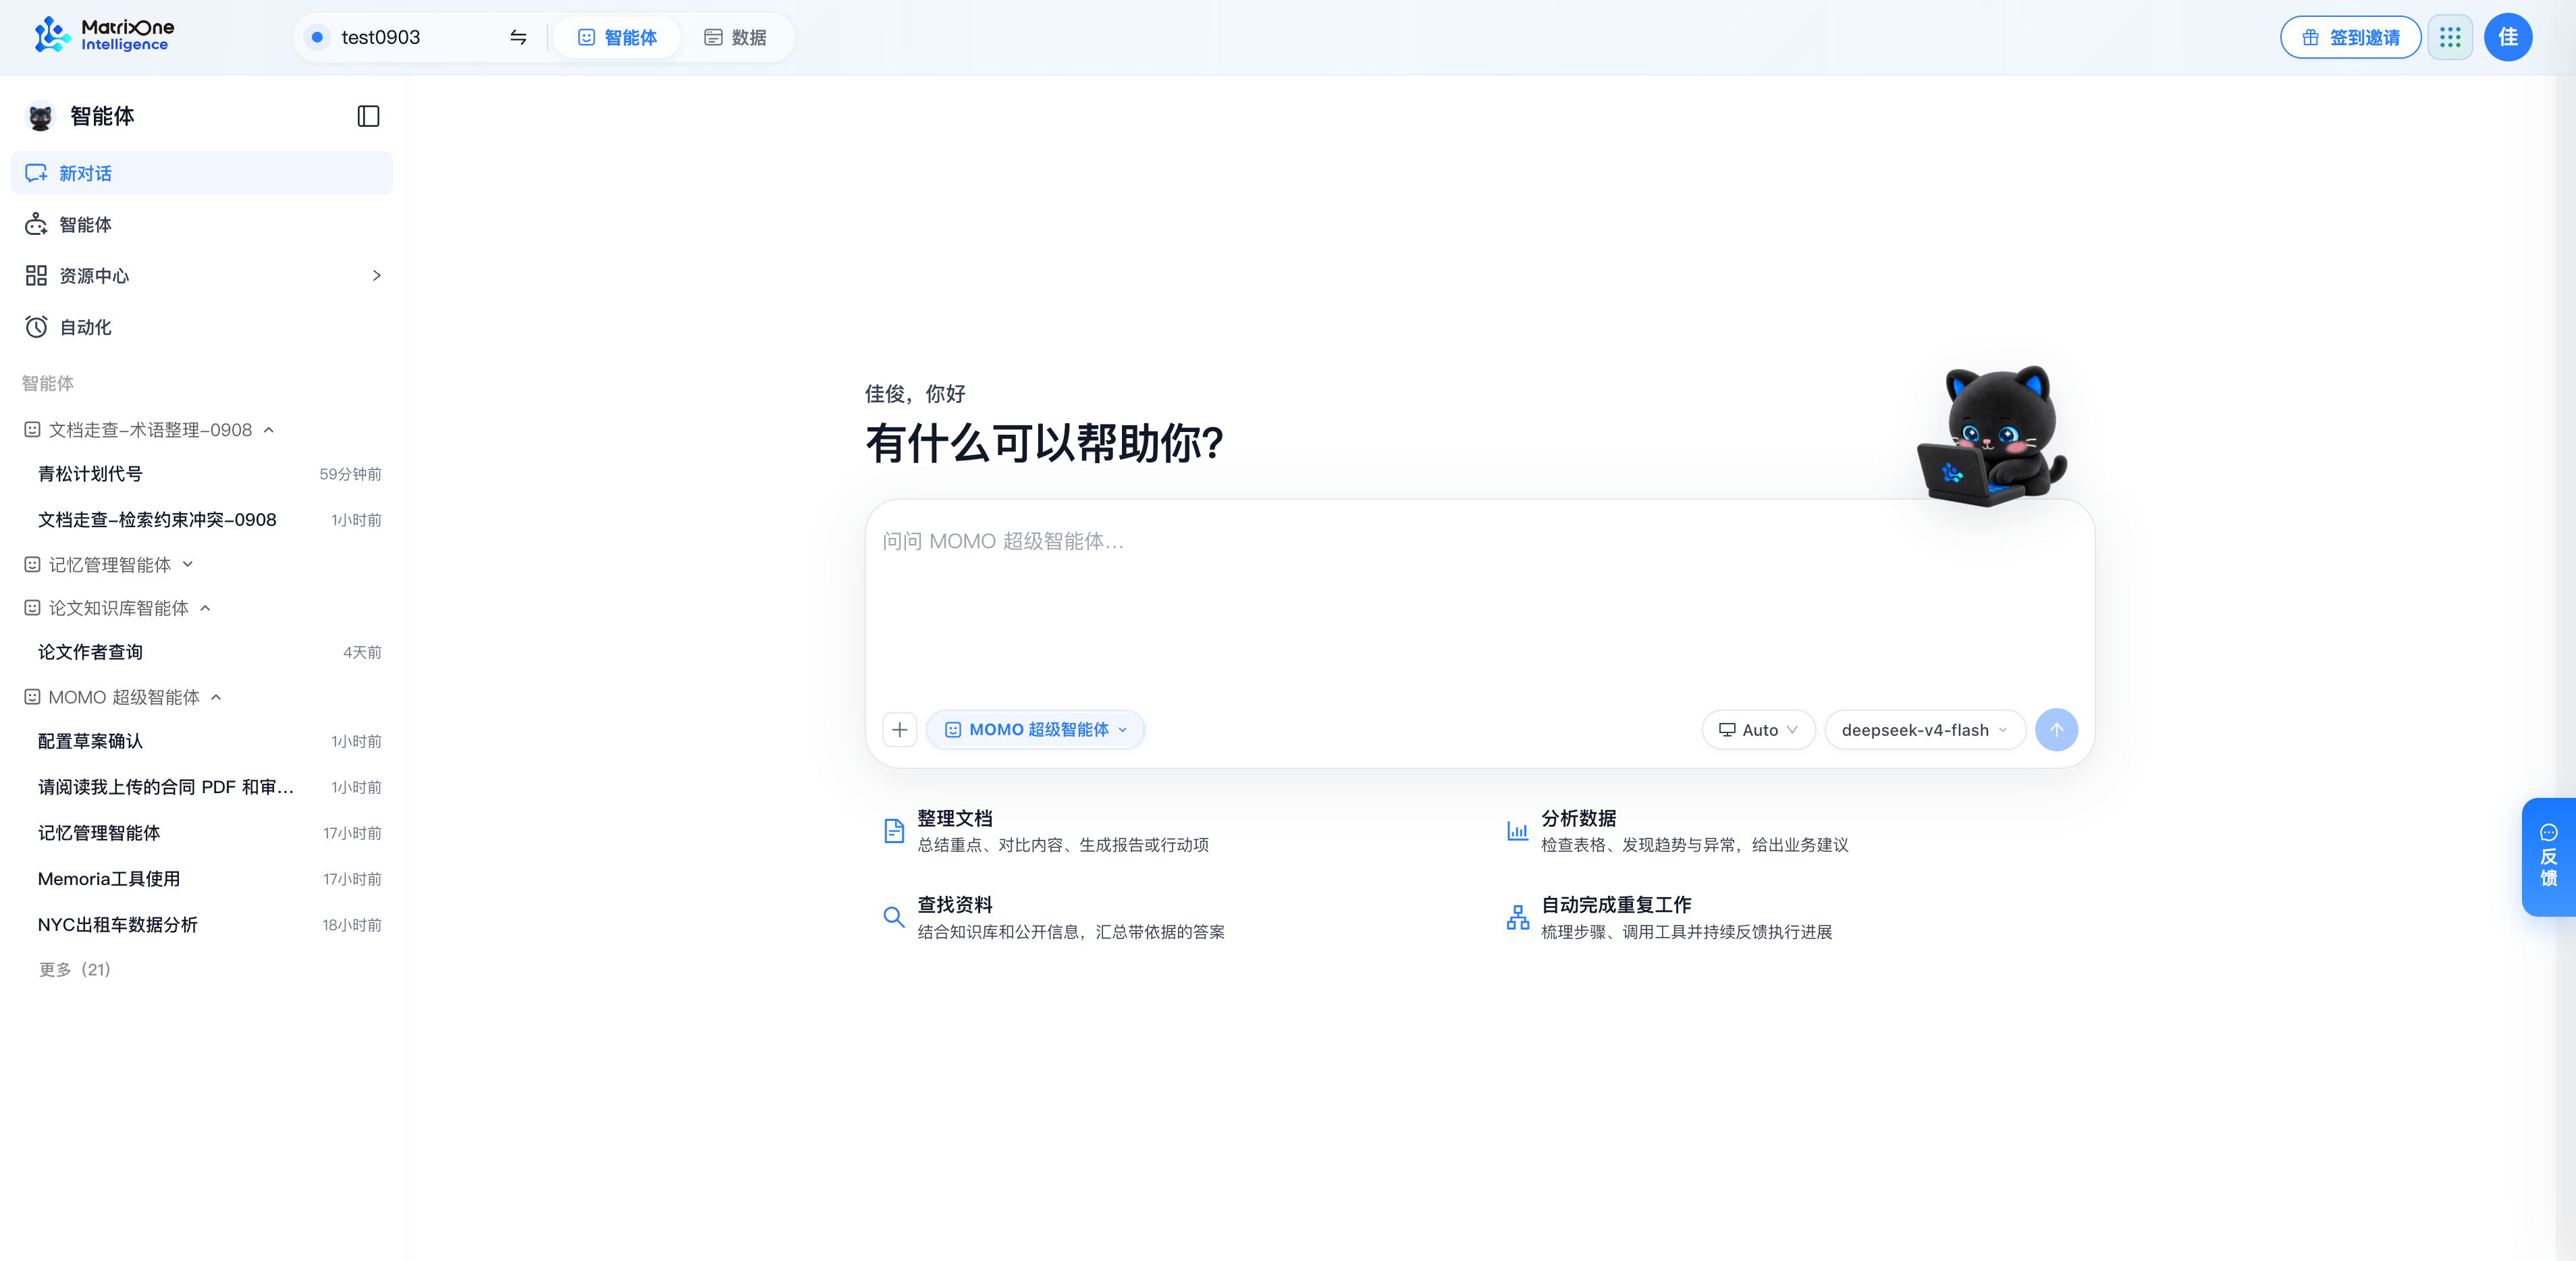Click the mascot cat with laptop image
Screen dimensions: 2576x1261
point(1992,436)
